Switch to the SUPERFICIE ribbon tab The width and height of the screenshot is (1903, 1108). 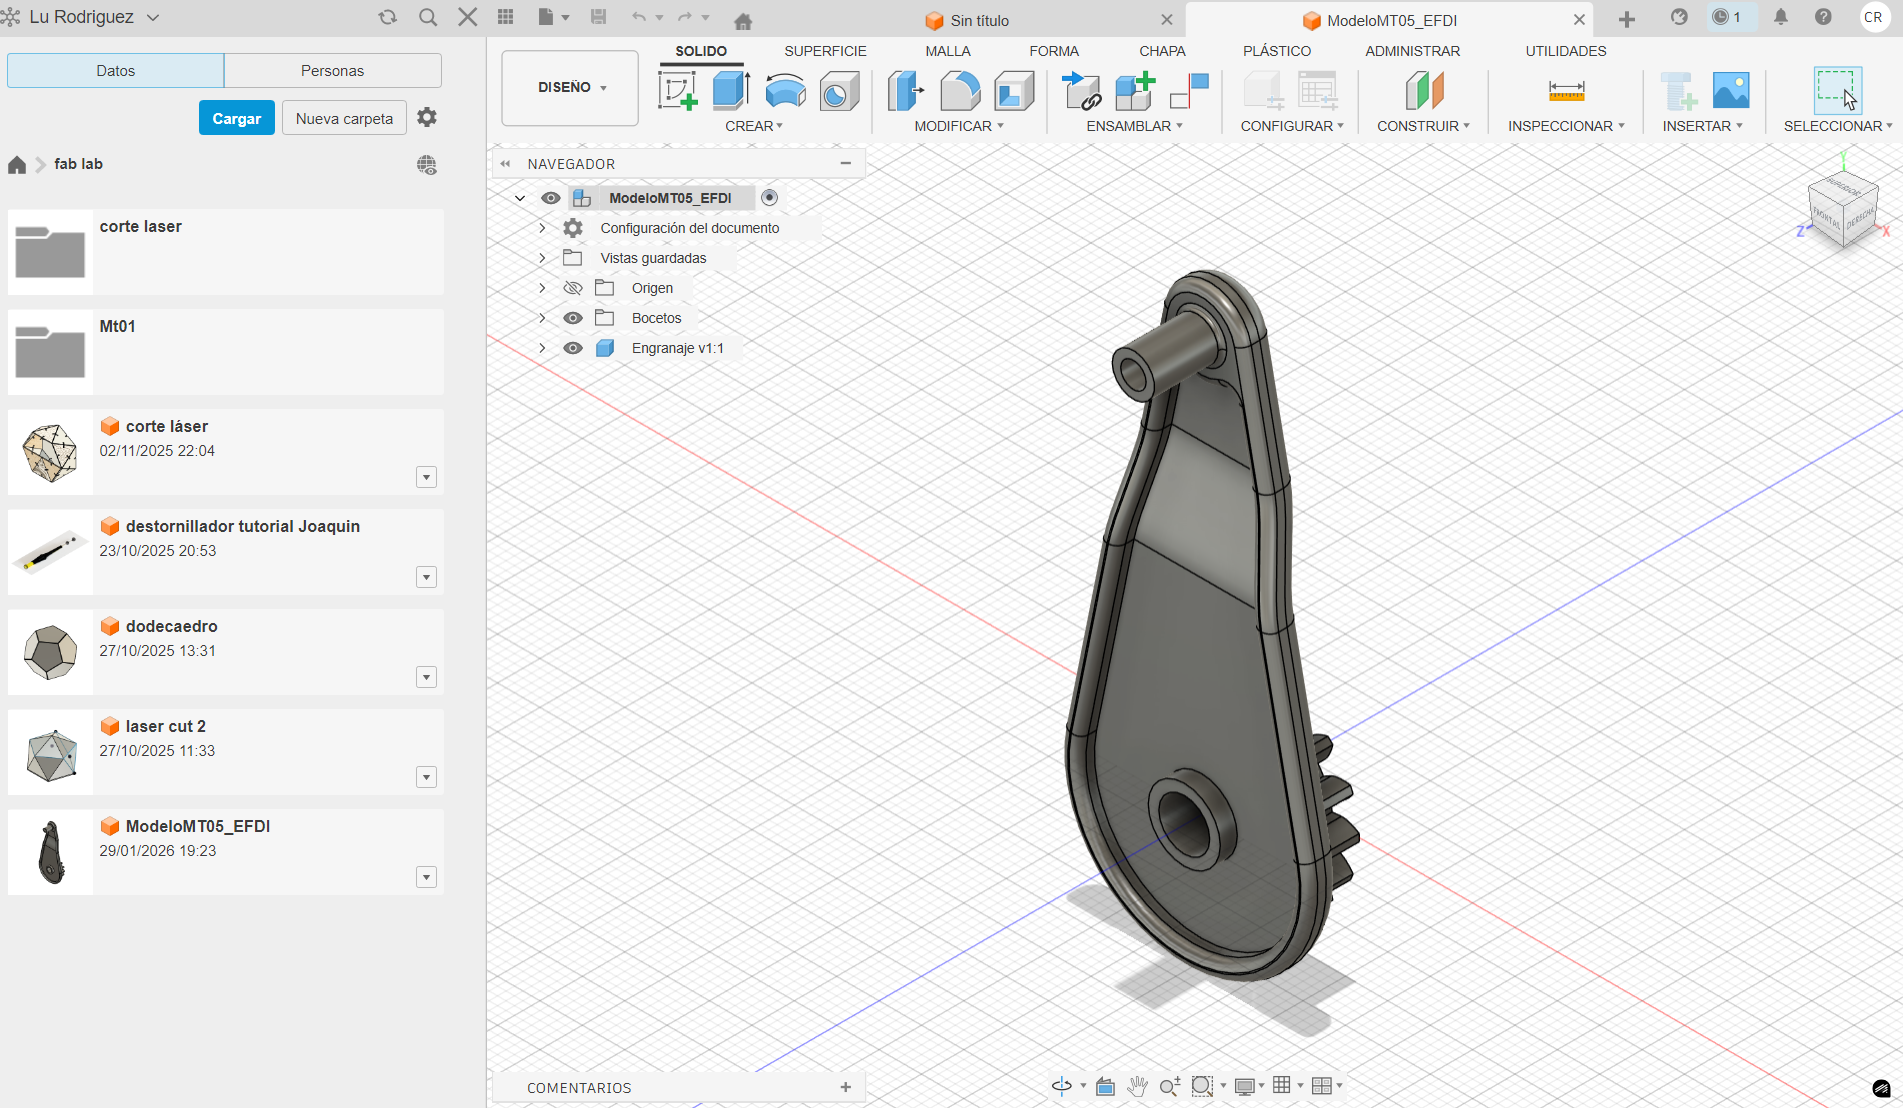pyautogui.click(x=825, y=51)
